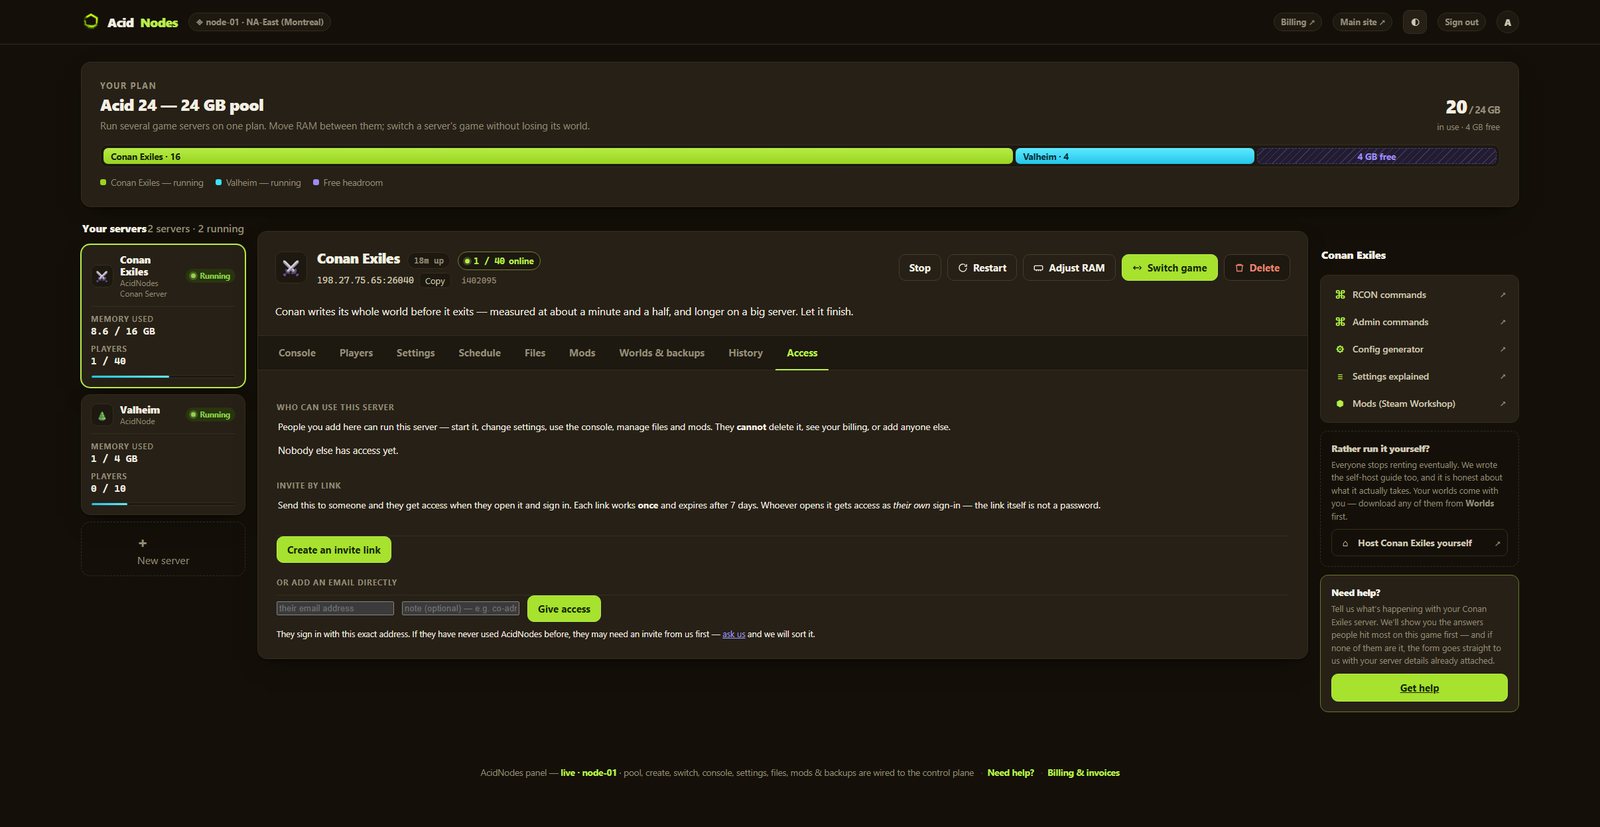Click the Sign out button
1600x827 pixels.
tap(1461, 22)
